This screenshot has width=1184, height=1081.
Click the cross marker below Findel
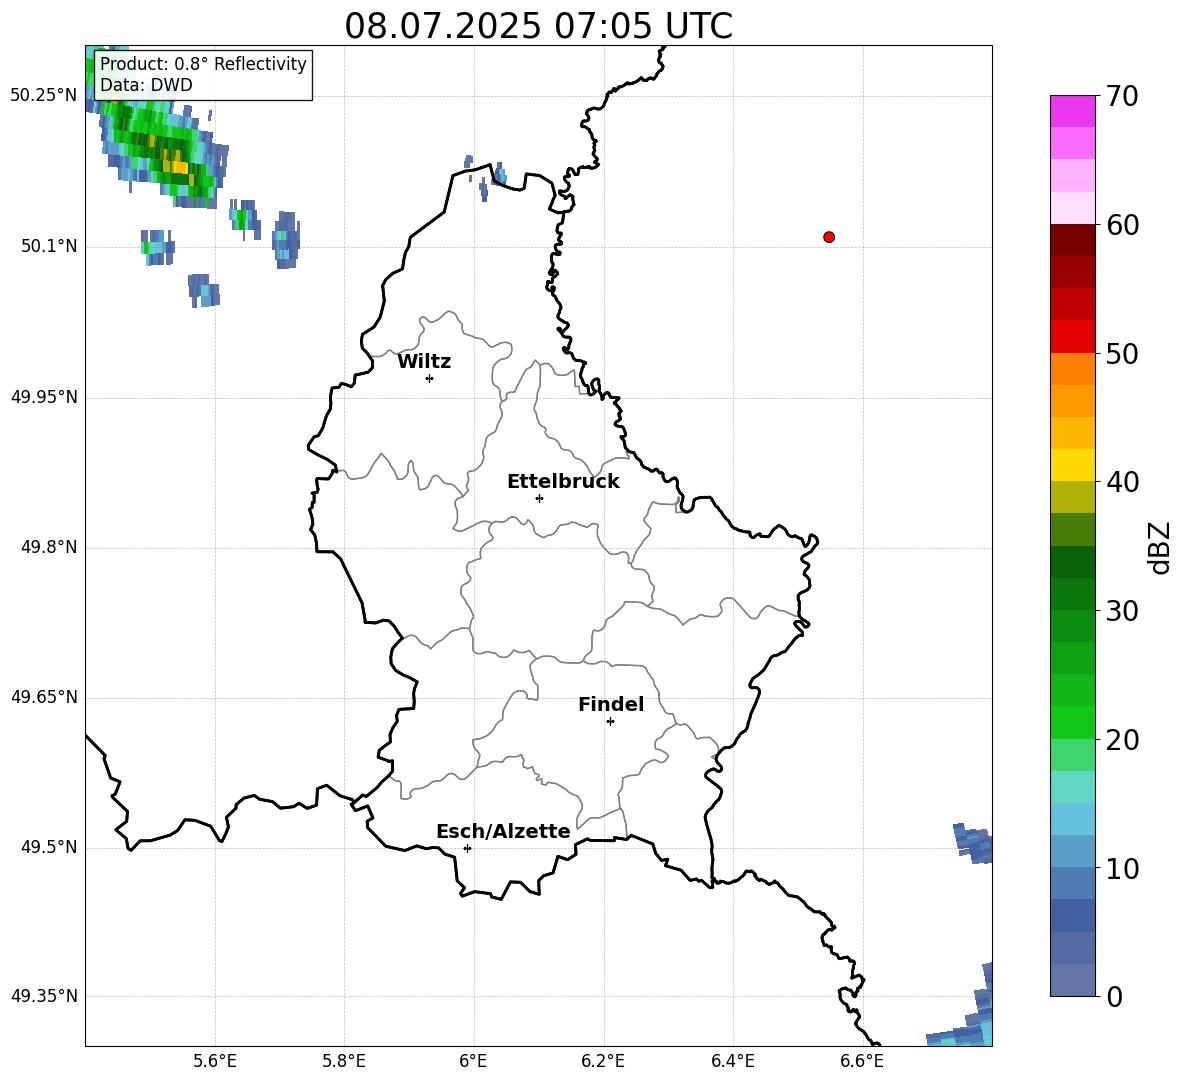pos(610,722)
